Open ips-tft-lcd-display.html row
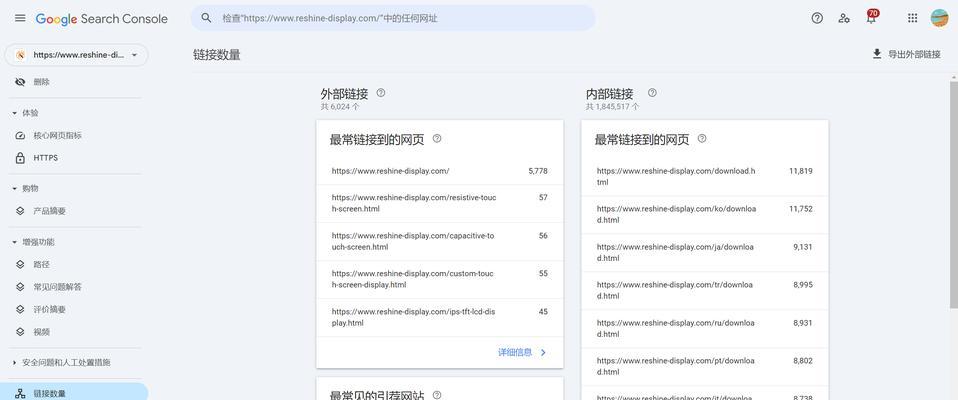Image resolution: width=958 pixels, height=400 pixels. point(439,318)
